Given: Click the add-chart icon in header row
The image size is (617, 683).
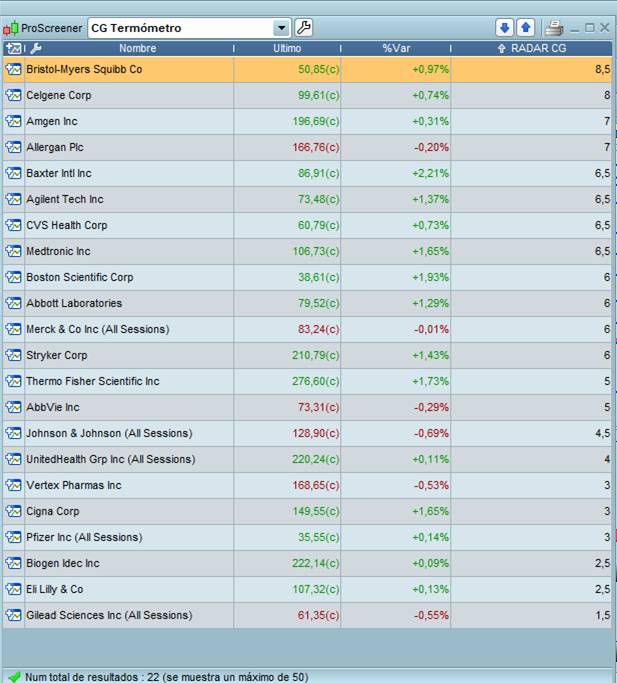Looking at the screenshot, I should click(14, 48).
